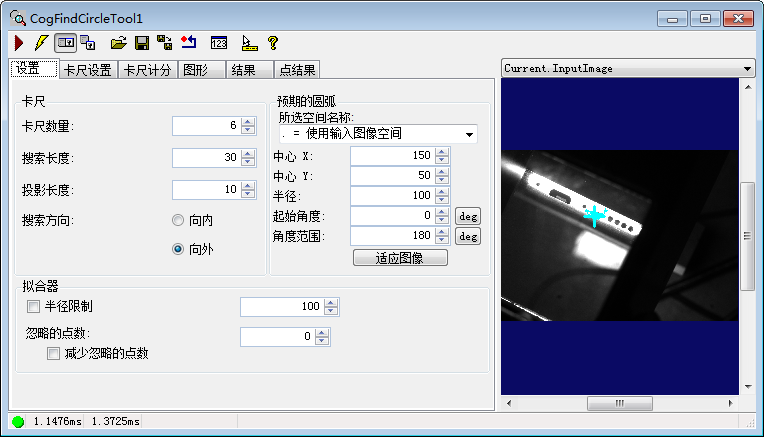Check the 减少忽略的点数 option
Screen dimensions: 764x437
pos(53,353)
